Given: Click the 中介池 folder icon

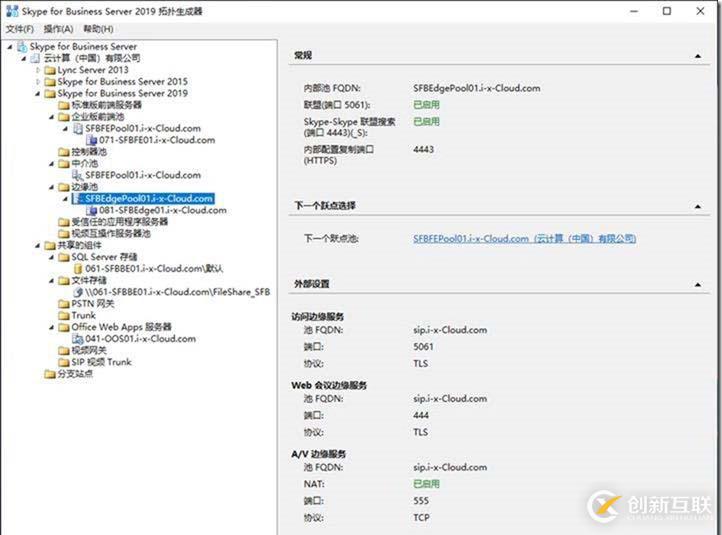Looking at the screenshot, I should pos(64,163).
